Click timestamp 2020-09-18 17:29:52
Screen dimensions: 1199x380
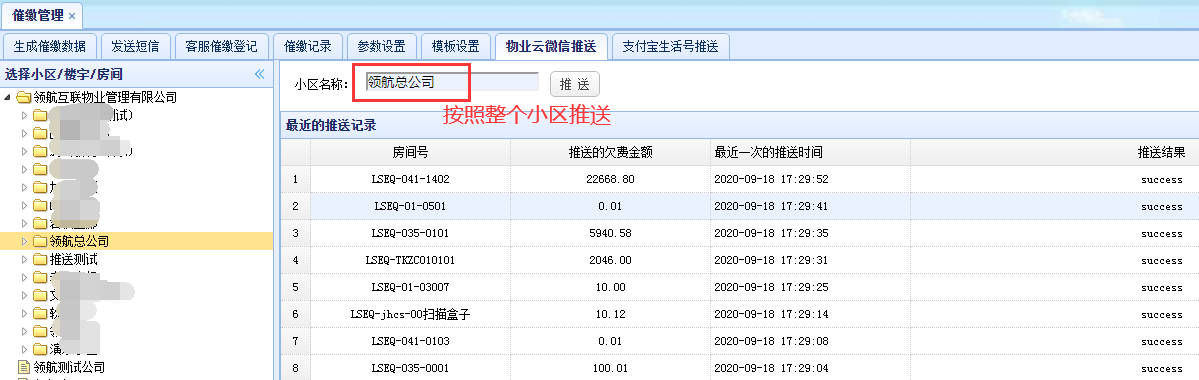(x=772, y=179)
